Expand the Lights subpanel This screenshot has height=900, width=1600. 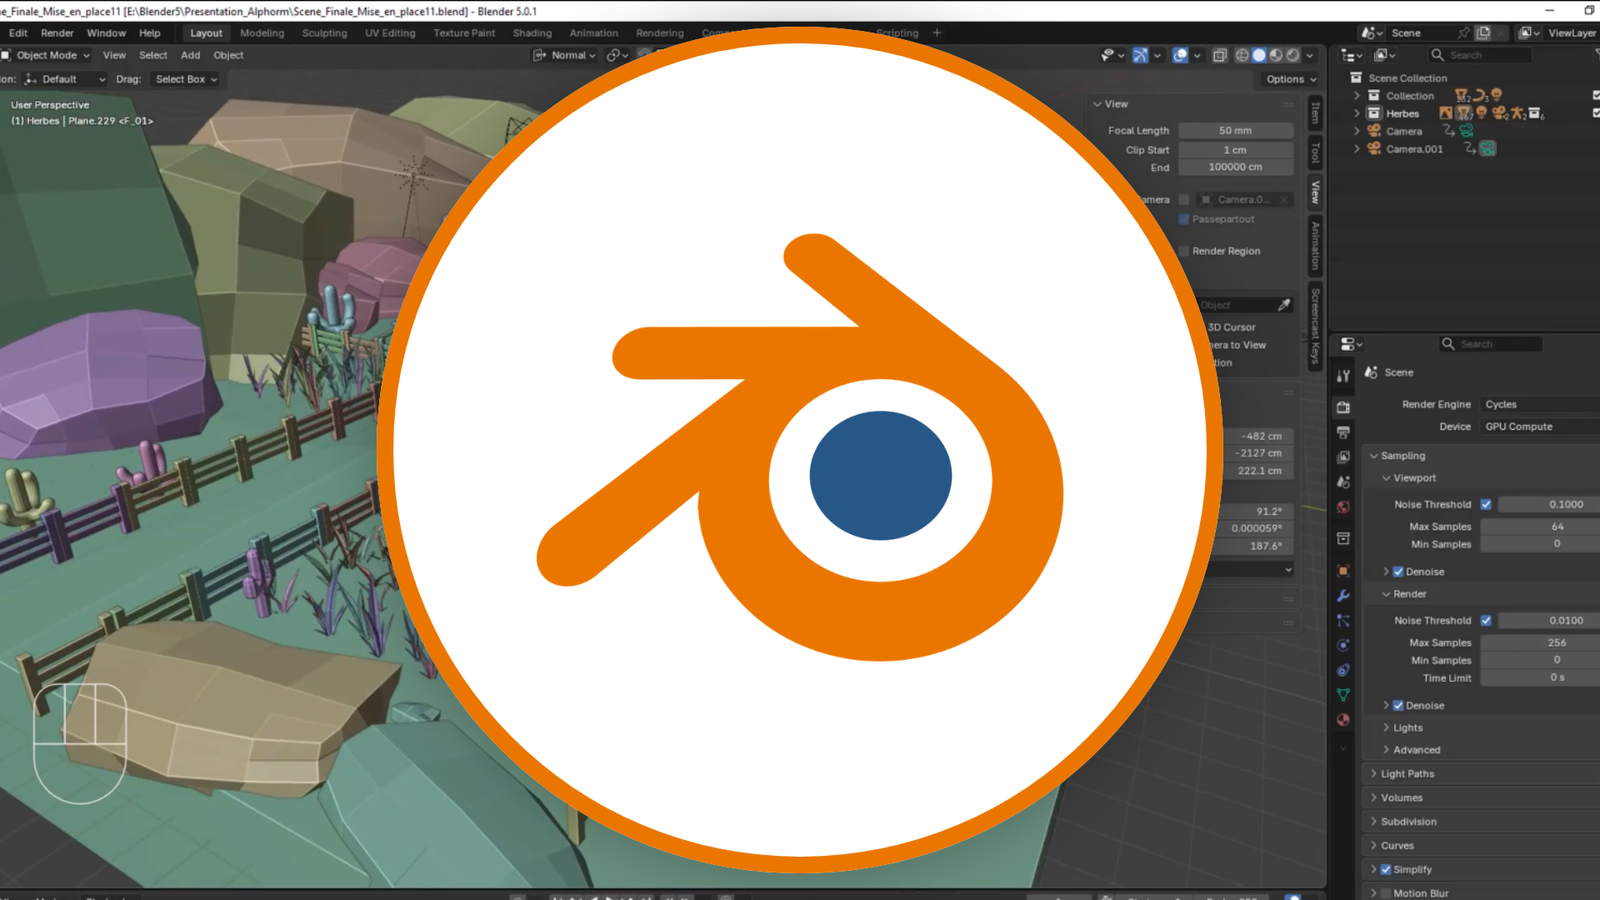(x=1386, y=728)
